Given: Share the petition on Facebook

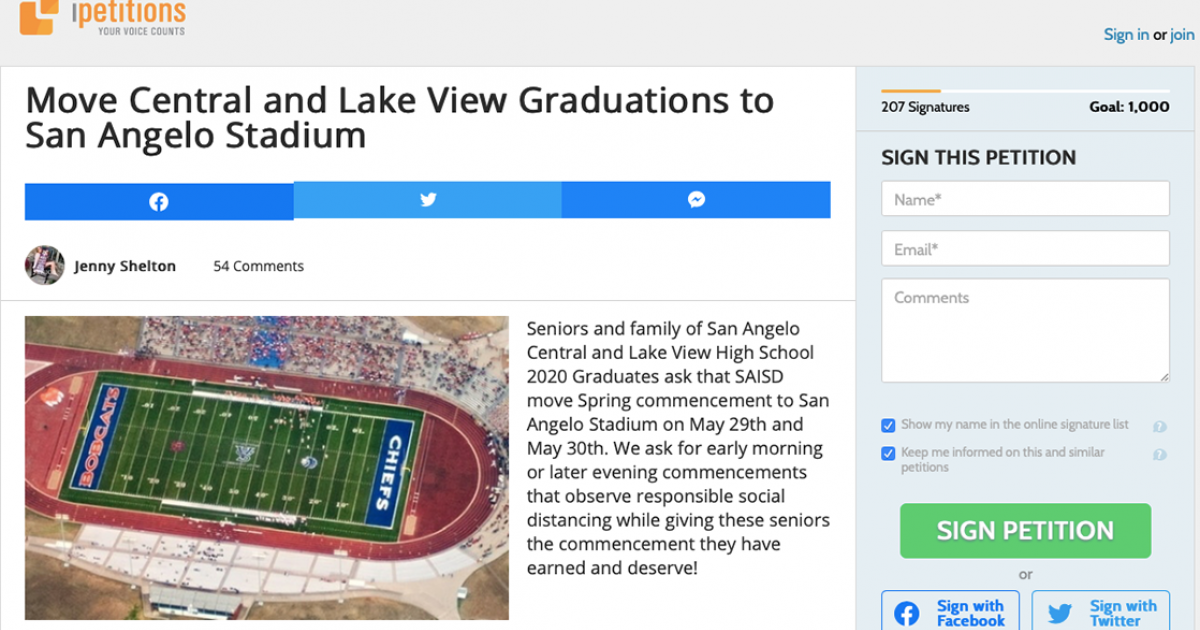Looking at the screenshot, I should pos(158,200).
